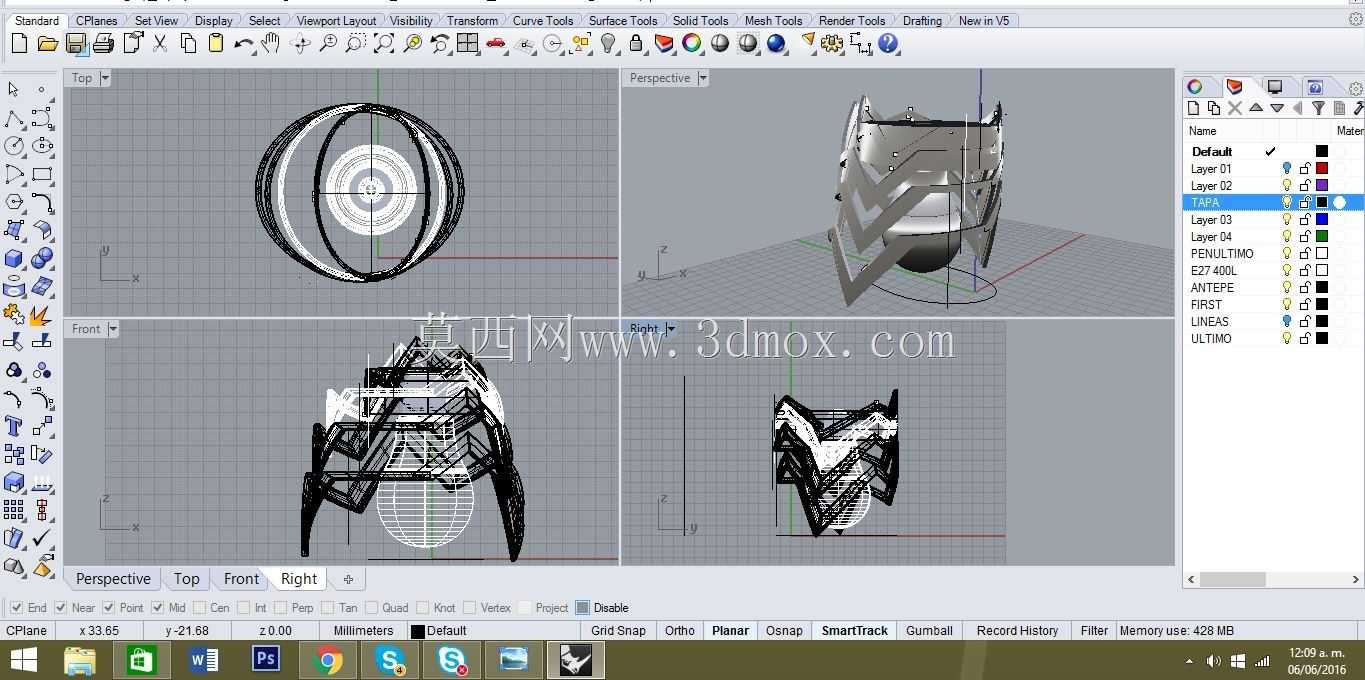The width and height of the screenshot is (1365, 680).
Task: Toggle Gumball in status bar
Action: (x=929, y=631)
